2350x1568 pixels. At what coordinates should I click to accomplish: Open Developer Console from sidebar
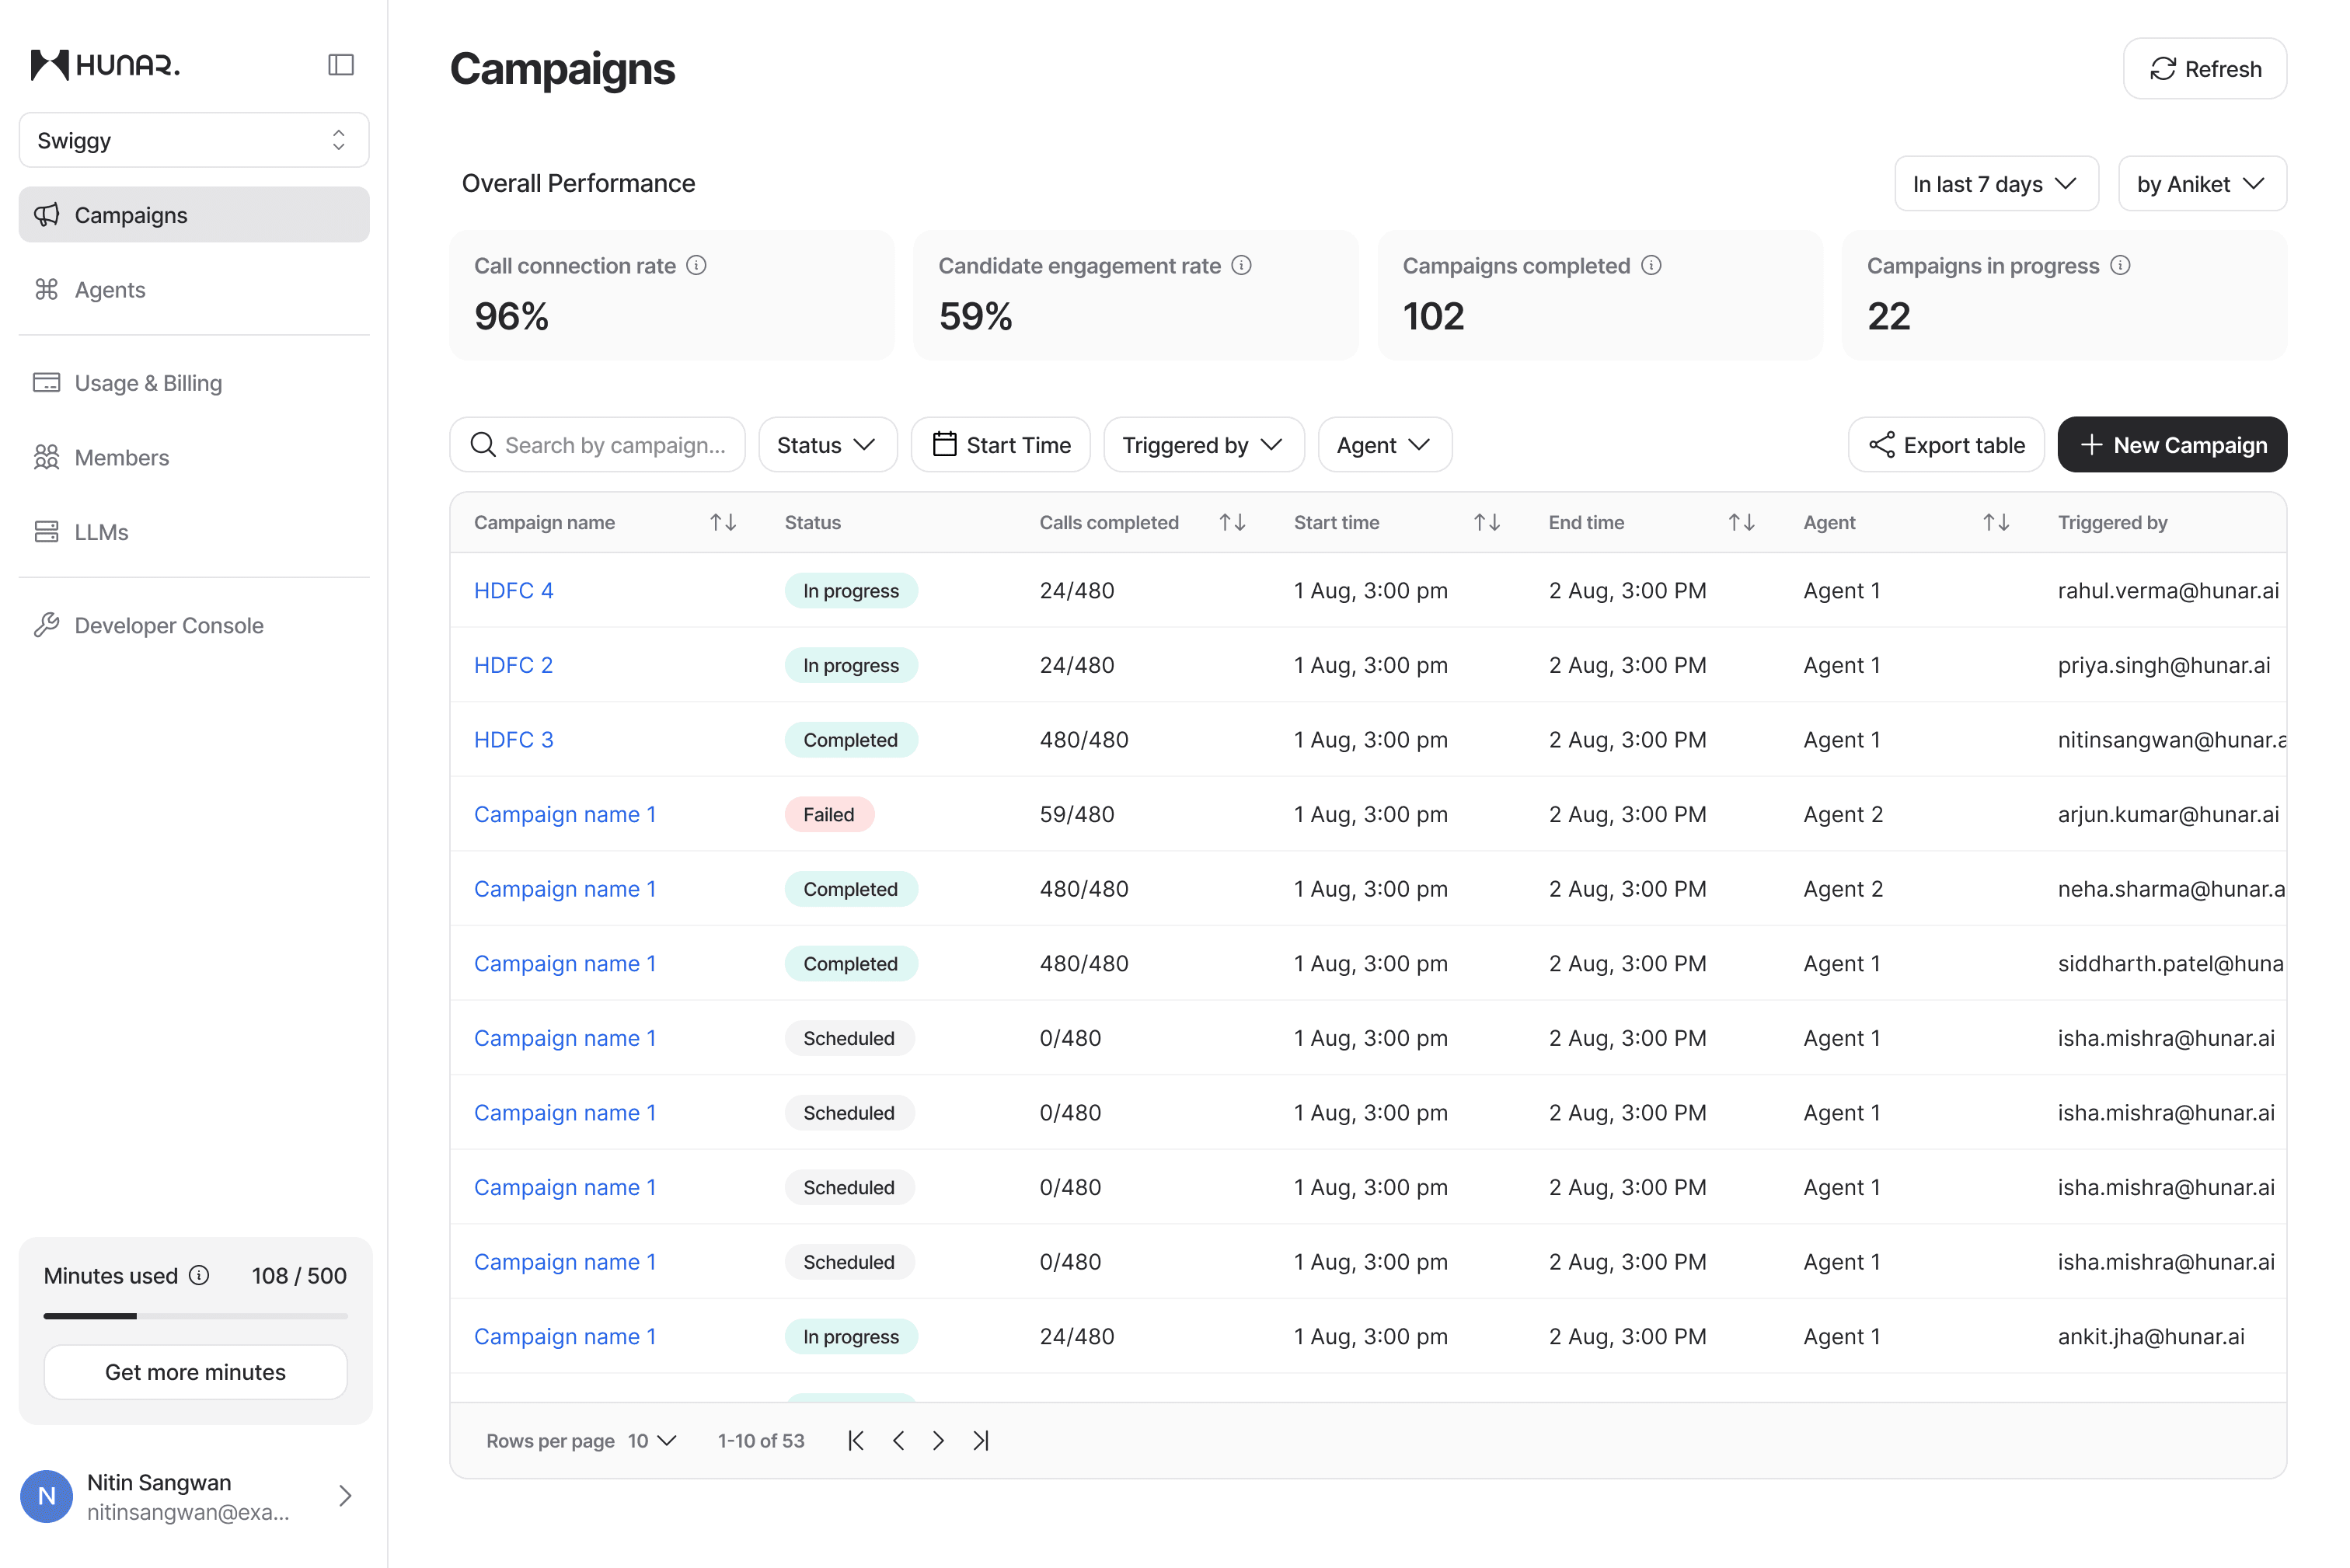pyautogui.click(x=169, y=625)
